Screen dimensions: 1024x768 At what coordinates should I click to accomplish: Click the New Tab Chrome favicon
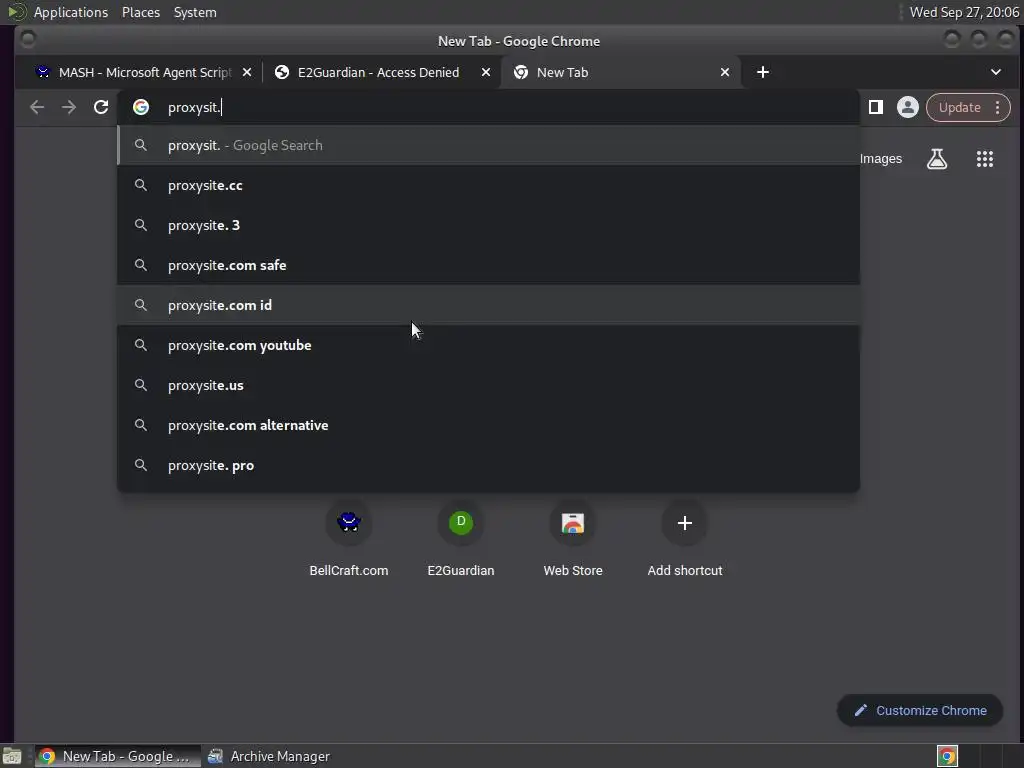tap(520, 72)
